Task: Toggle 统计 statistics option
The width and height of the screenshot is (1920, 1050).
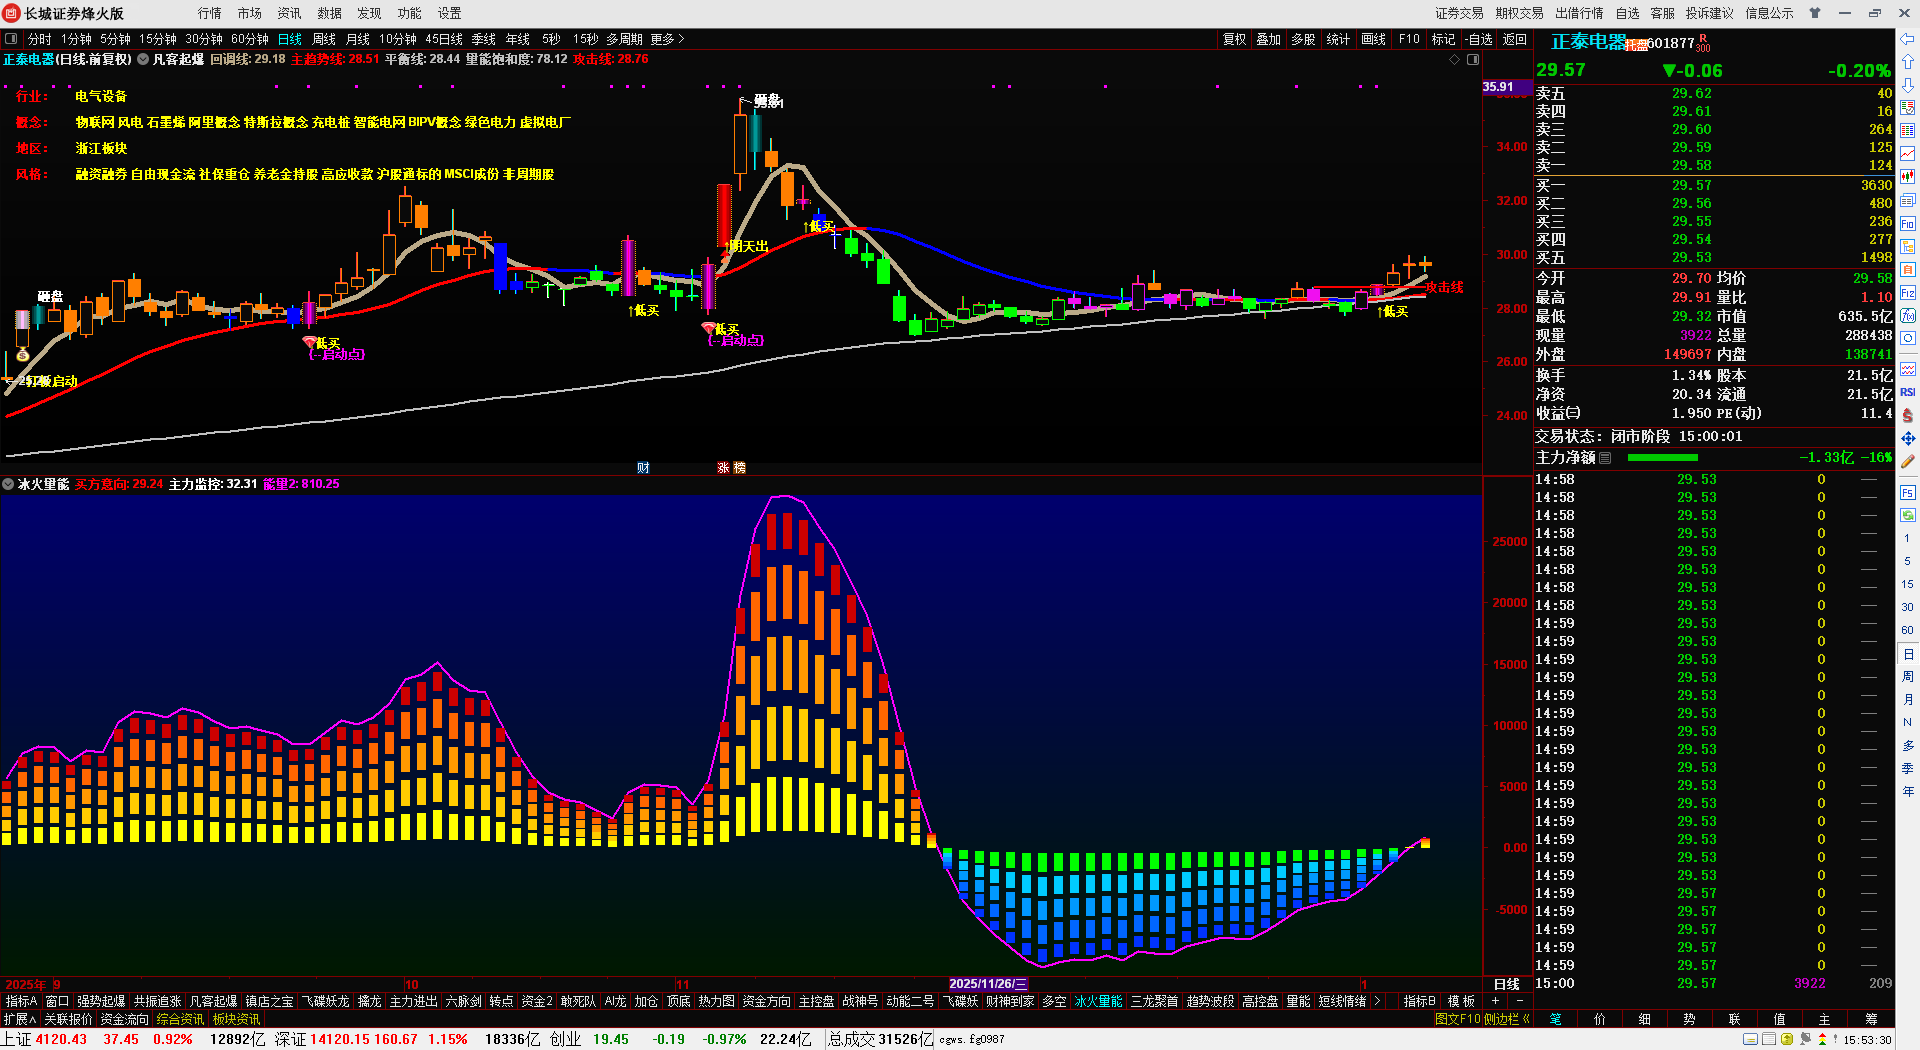Action: click(x=1338, y=39)
